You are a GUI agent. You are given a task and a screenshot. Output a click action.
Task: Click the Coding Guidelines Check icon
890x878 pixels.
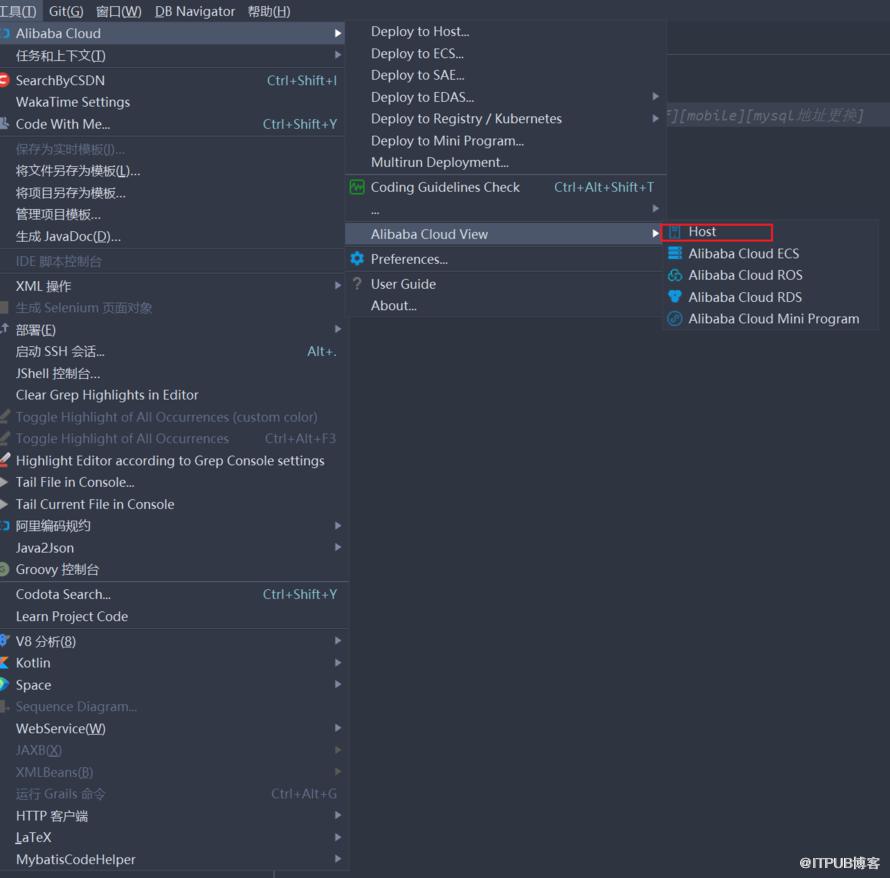tap(357, 187)
